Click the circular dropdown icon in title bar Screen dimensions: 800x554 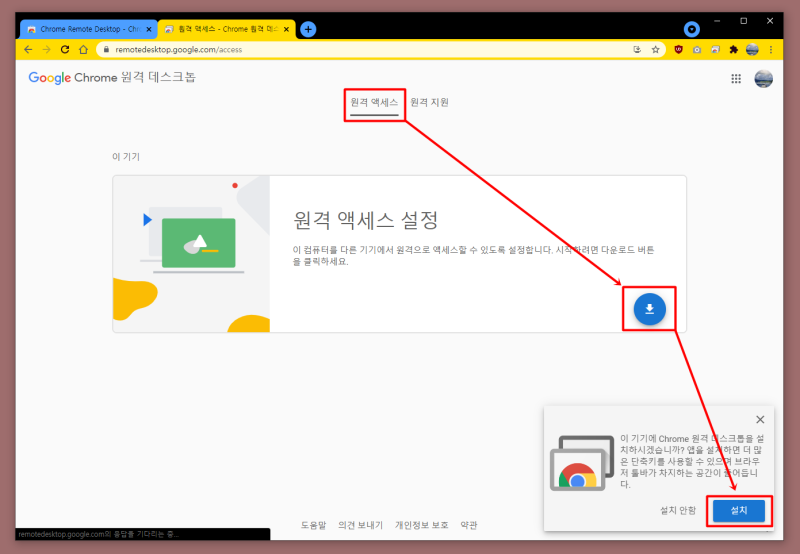691,29
